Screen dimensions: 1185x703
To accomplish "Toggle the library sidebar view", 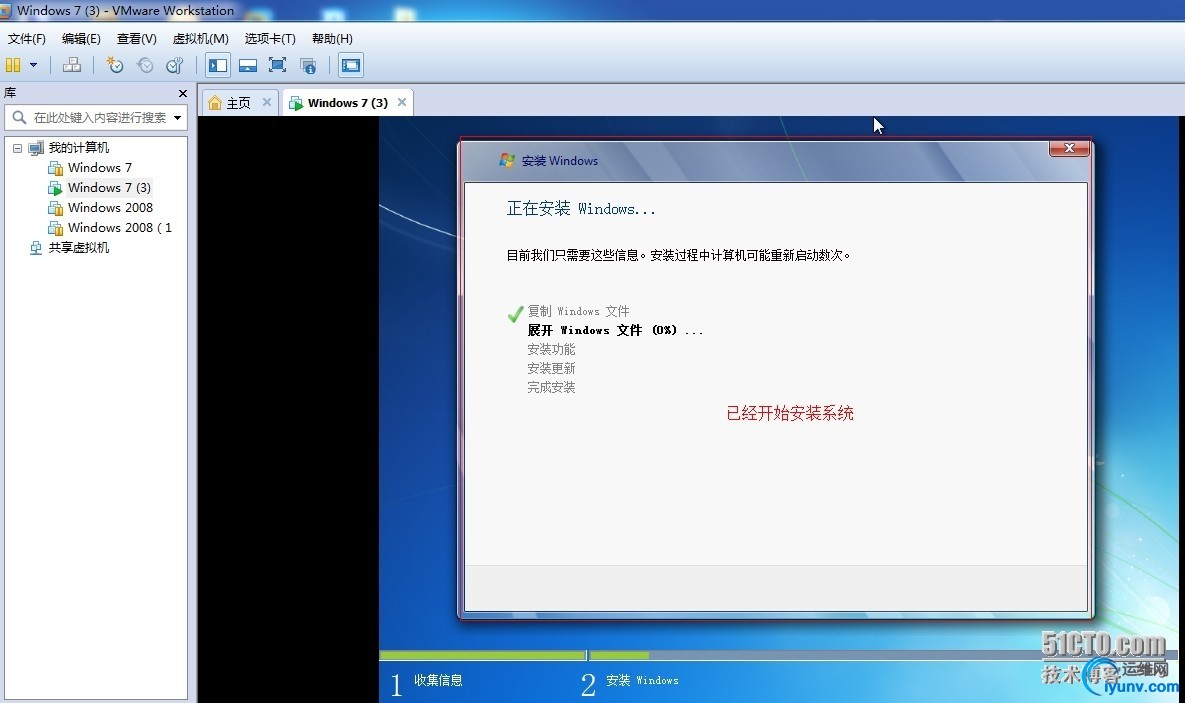I will coord(218,65).
